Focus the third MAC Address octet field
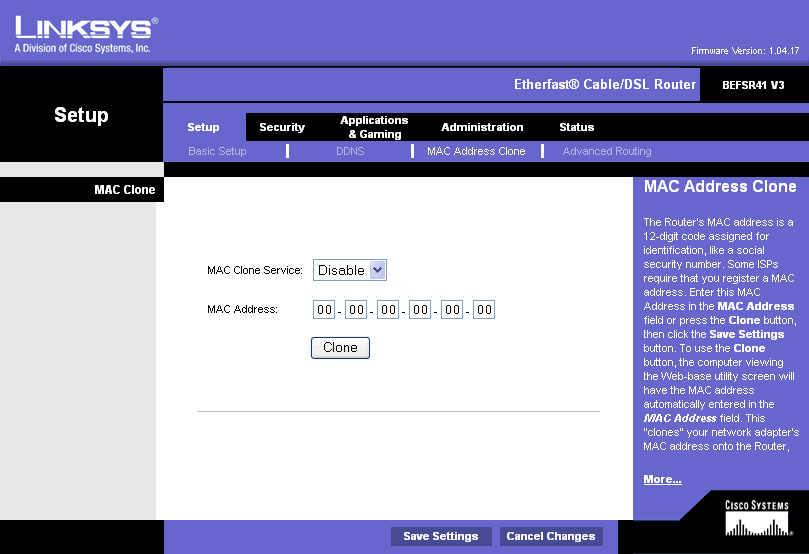The image size is (809, 554). pyautogui.click(x=388, y=309)
